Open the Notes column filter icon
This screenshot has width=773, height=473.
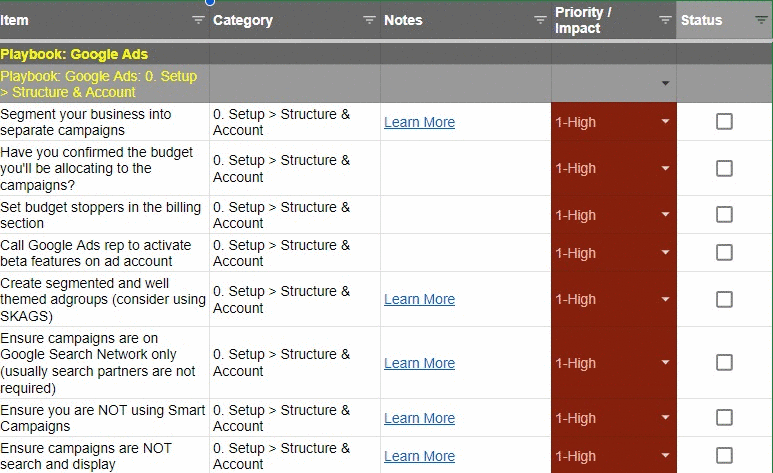pos(540,20)
